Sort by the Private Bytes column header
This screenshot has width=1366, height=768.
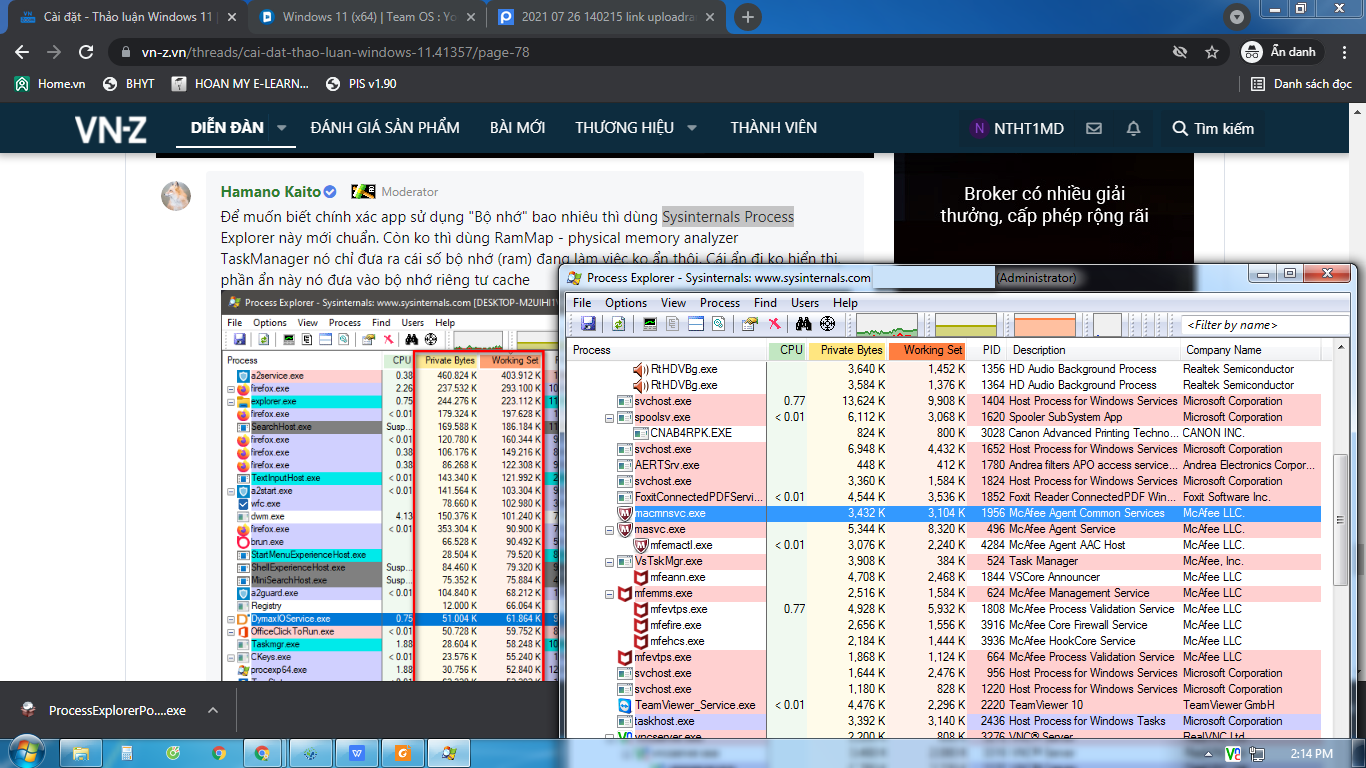(849, 350)
